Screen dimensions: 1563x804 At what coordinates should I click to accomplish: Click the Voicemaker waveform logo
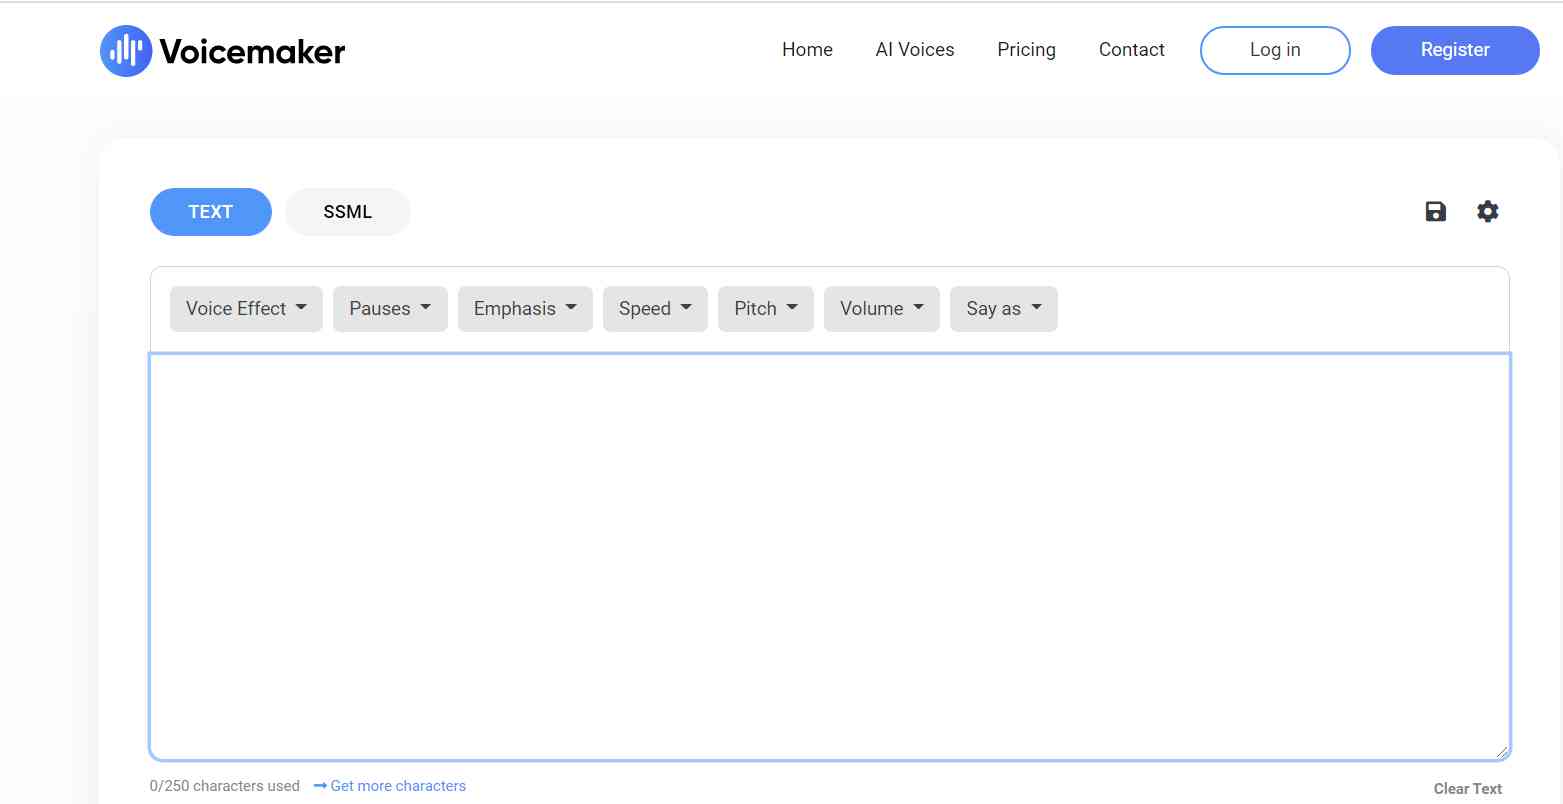coord(126,50)
